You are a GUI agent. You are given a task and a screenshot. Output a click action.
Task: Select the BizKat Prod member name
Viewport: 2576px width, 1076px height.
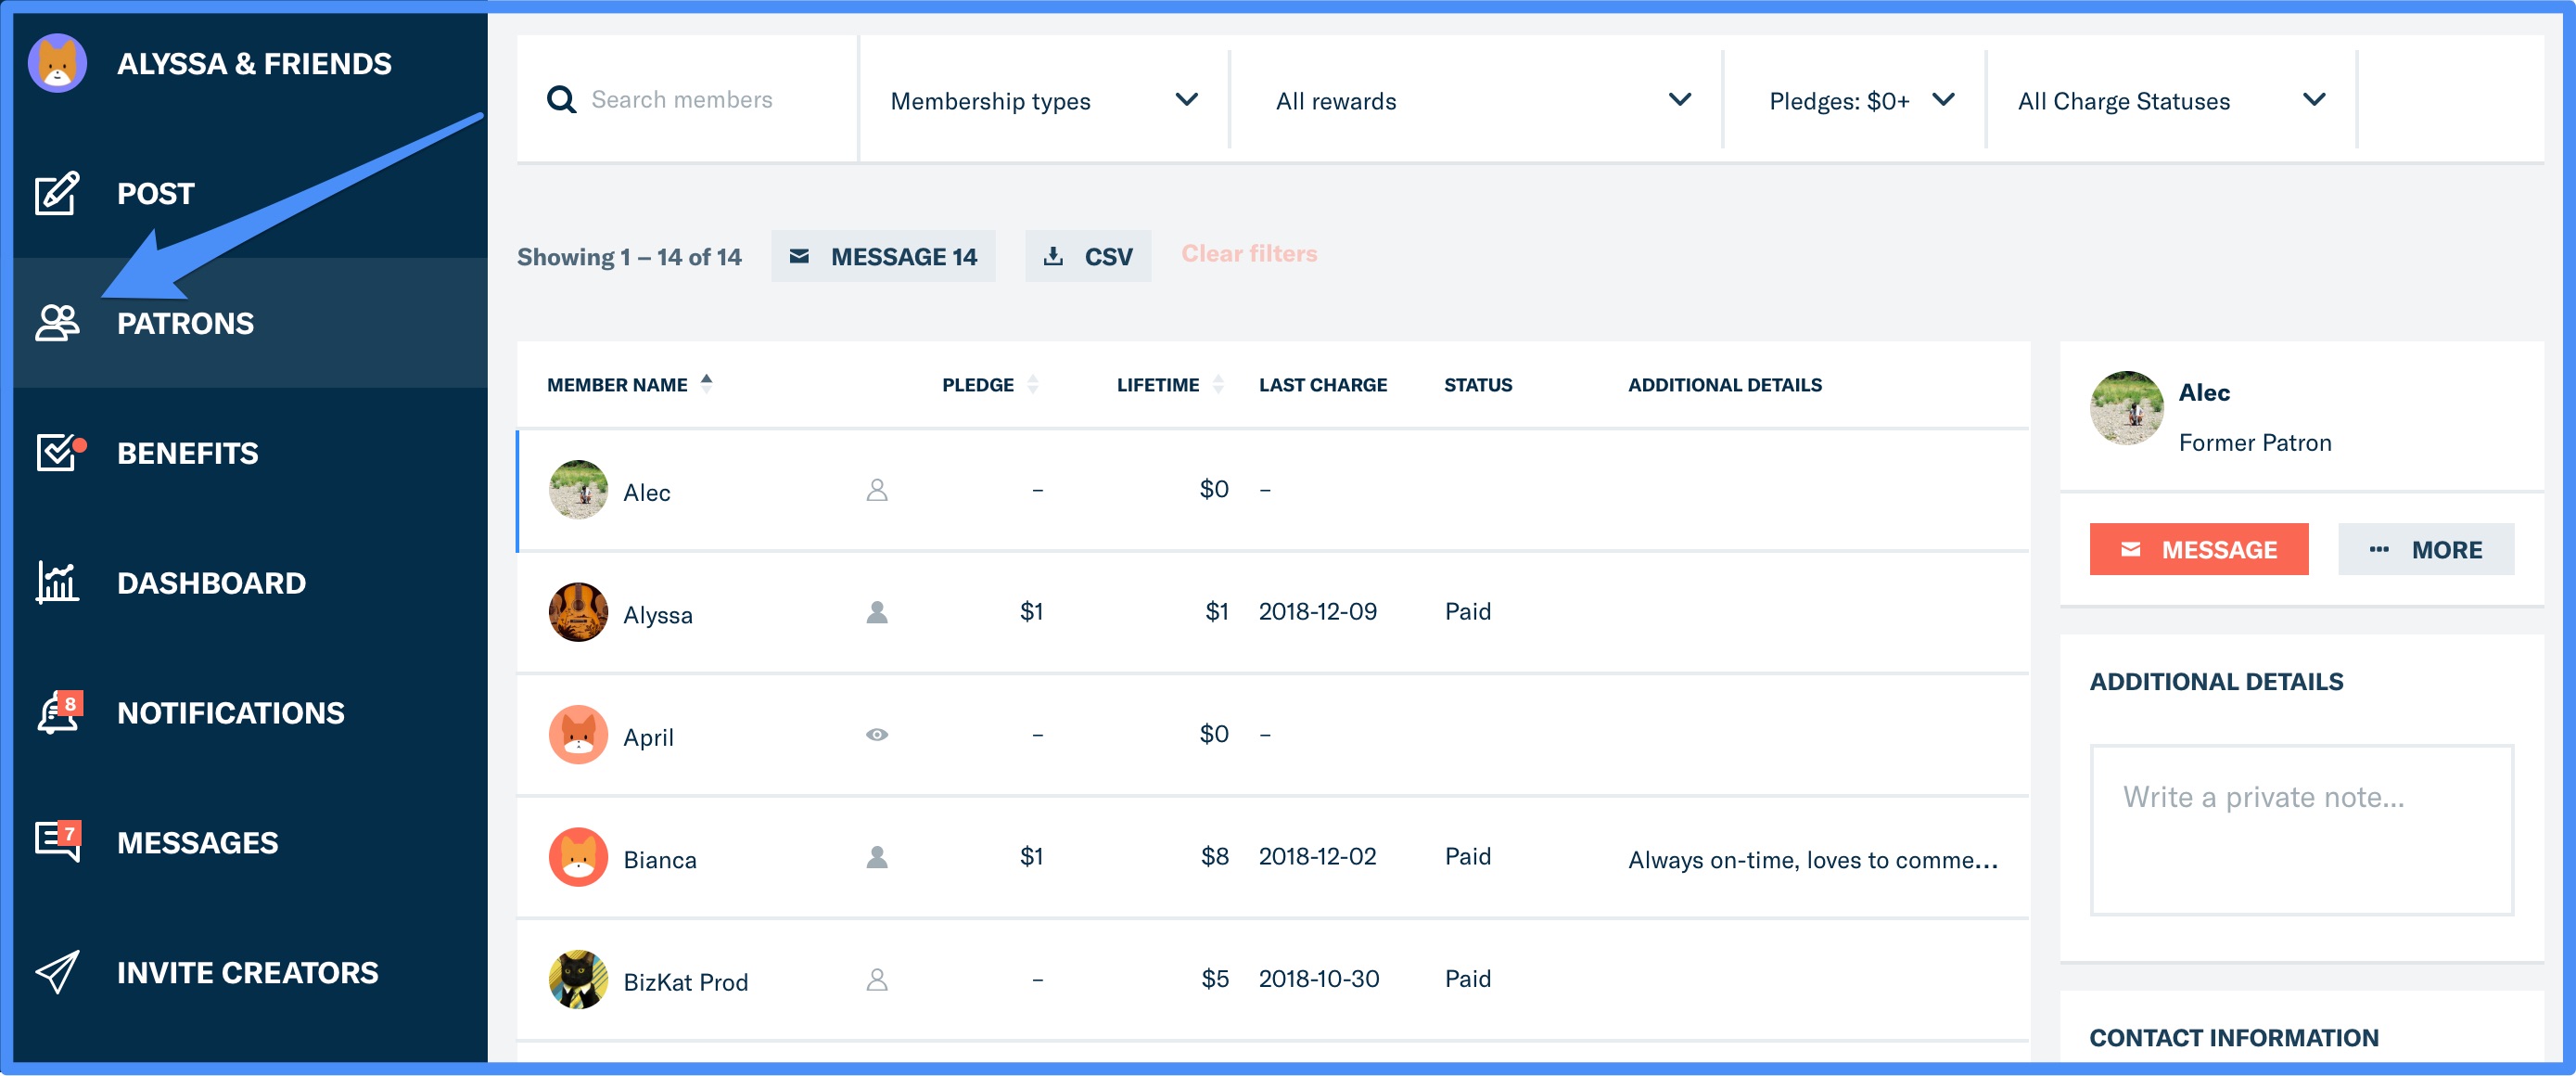point(685,982)
